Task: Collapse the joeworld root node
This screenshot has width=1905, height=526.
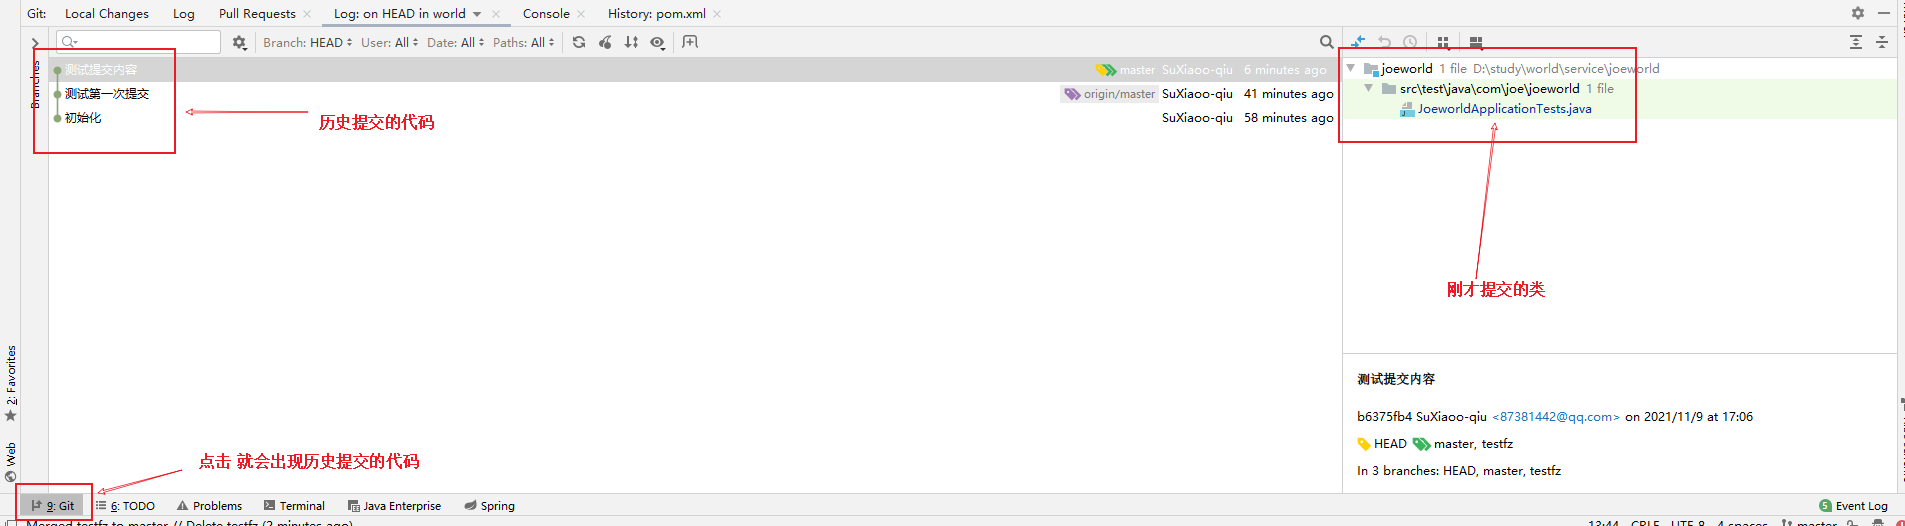Action: click(x=1351, y=68)
